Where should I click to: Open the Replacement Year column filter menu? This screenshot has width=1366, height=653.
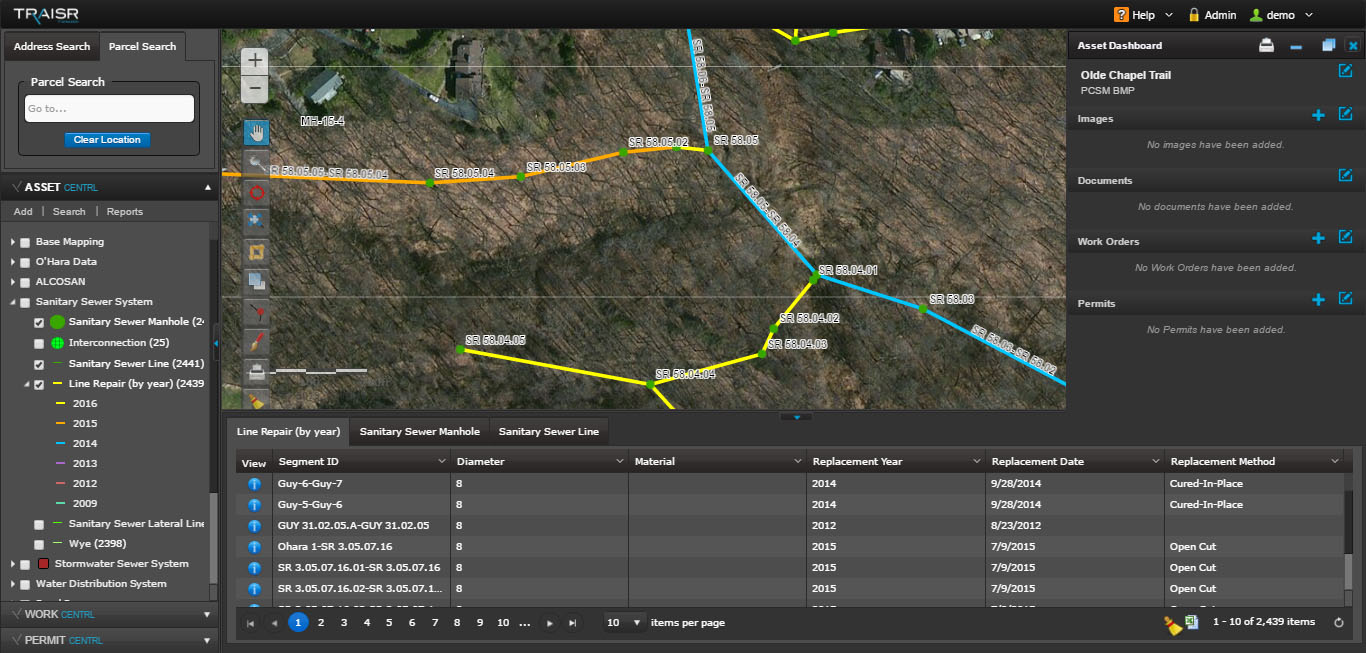coord(977,462)
